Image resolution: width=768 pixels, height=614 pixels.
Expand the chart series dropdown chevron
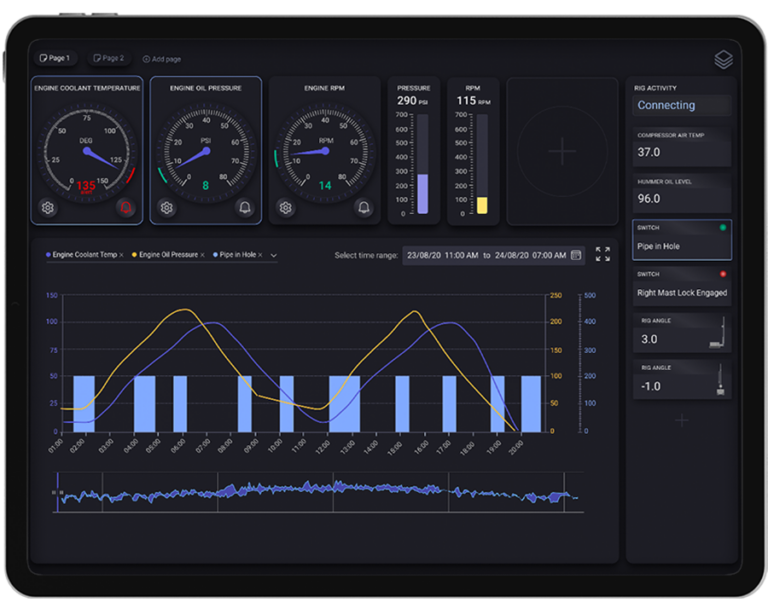(x=274, y=256)
